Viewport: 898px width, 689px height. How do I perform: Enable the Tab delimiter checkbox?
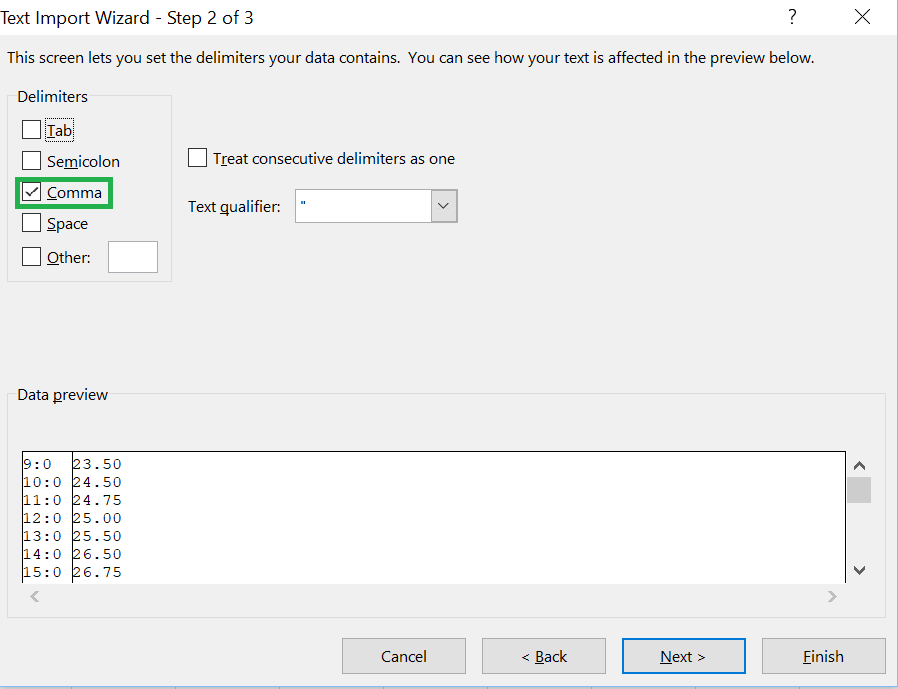tap(31, 129)
